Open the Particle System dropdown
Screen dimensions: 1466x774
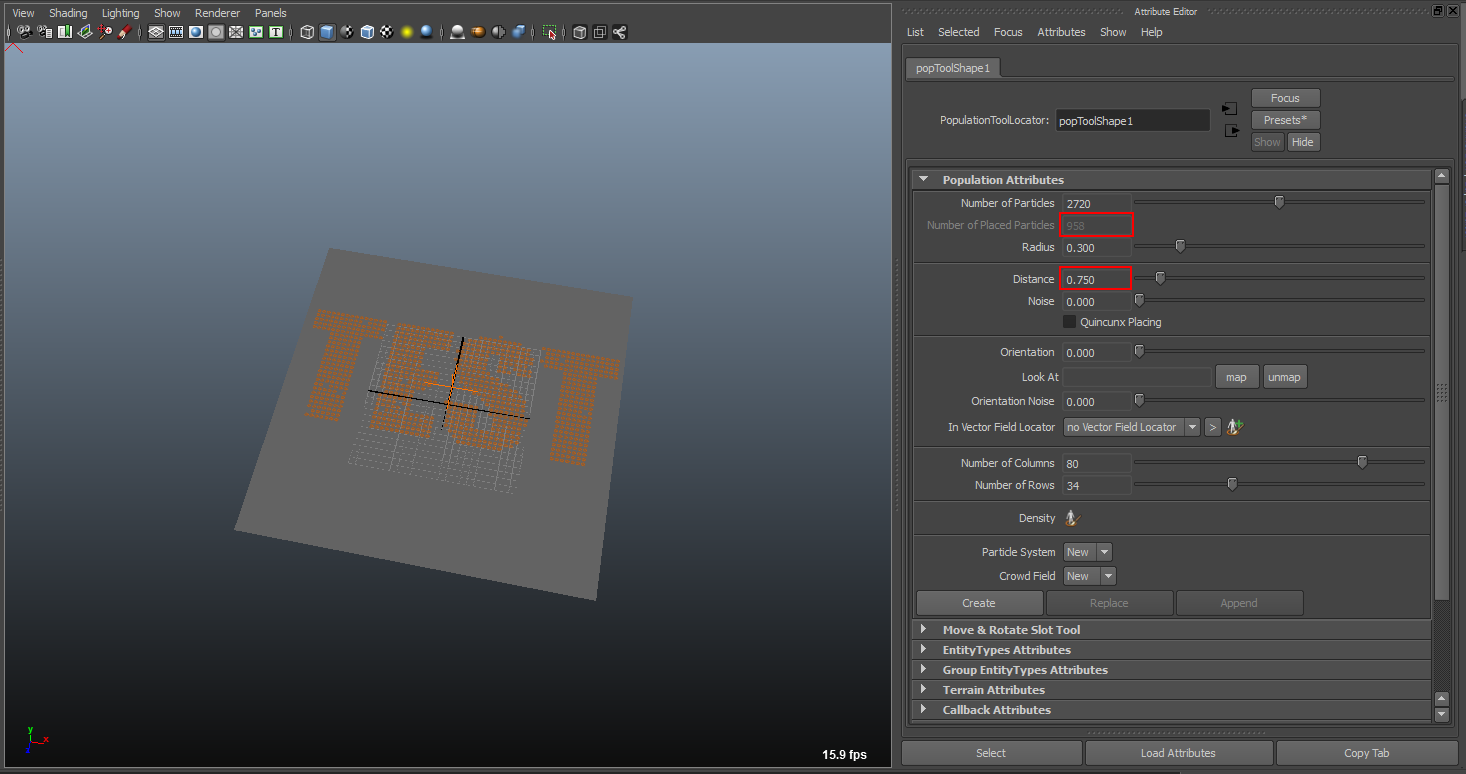(x=1087, y=552)
